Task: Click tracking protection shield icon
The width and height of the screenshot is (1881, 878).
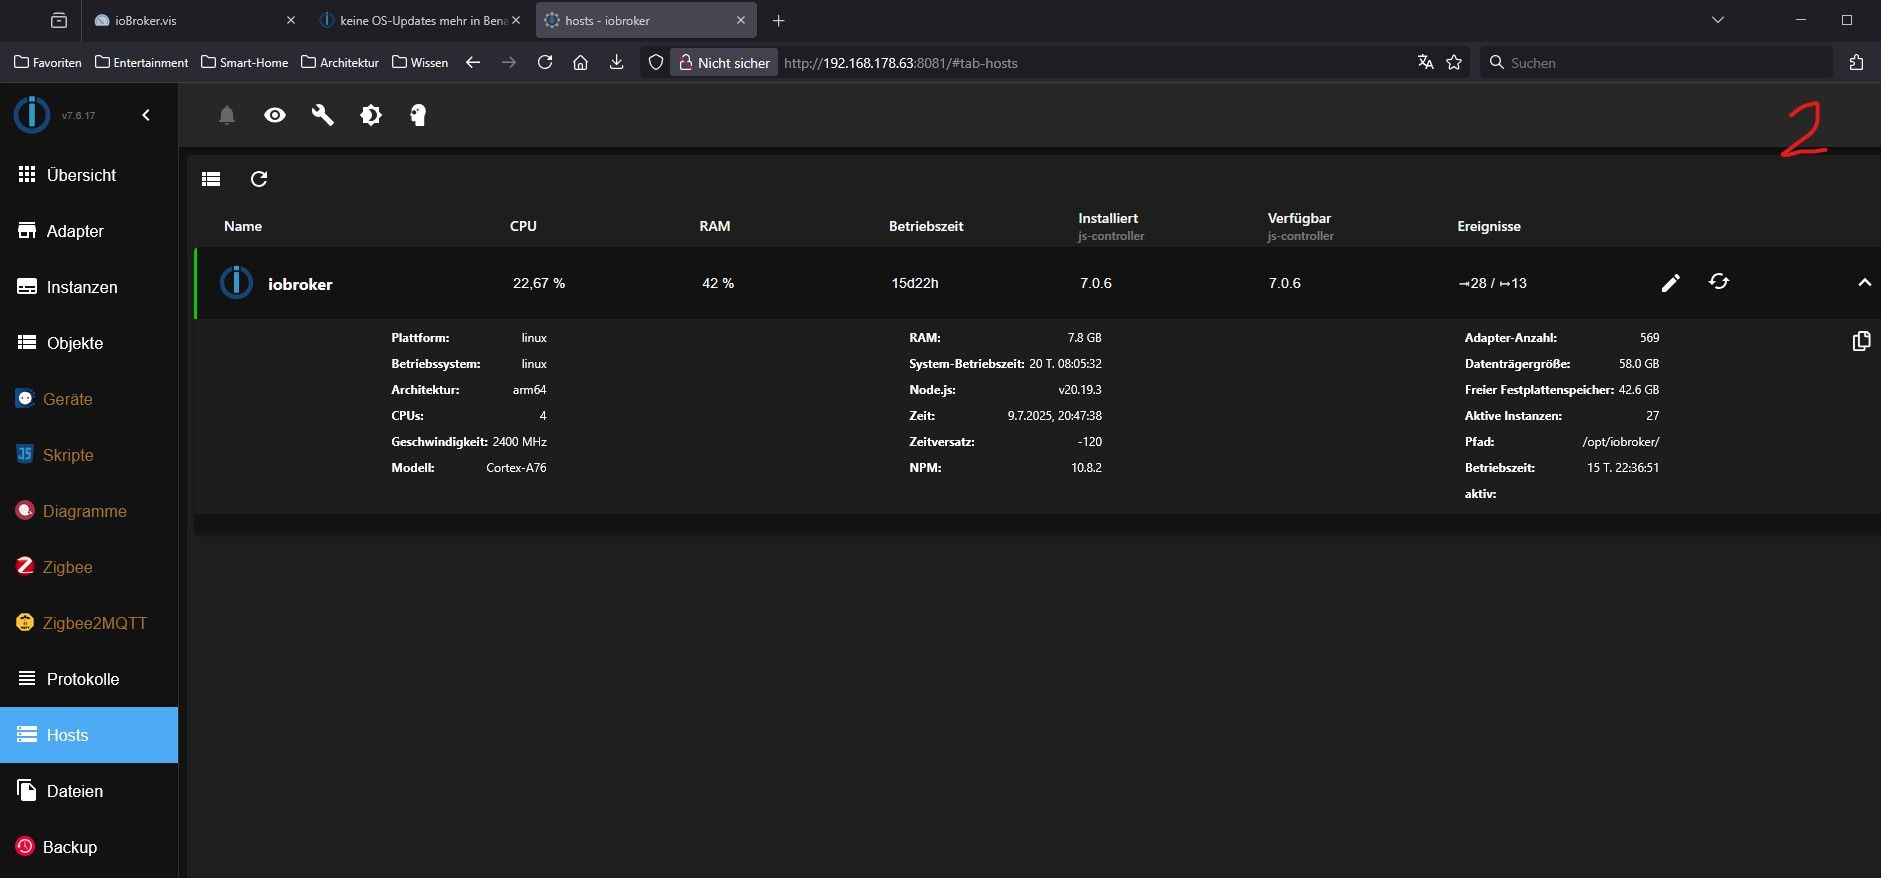Action: click(655, 62)
